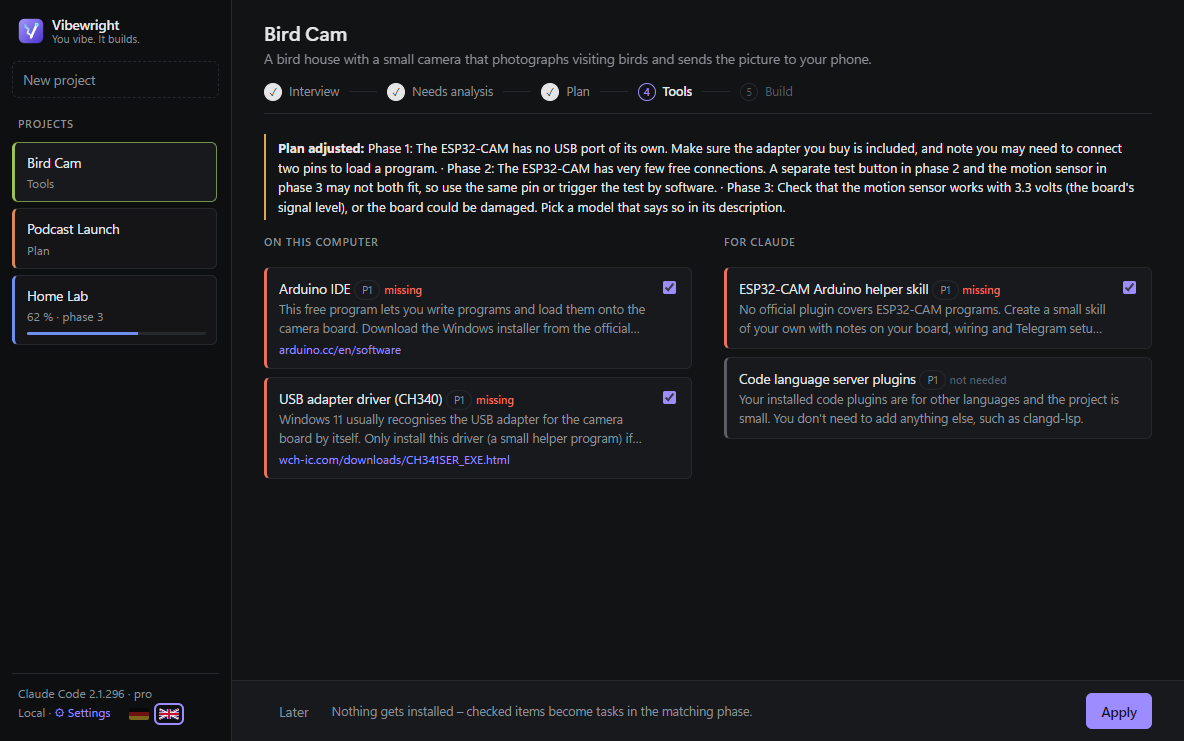
Task: Click the Vibewright logo icon
Action: [31, 31]
